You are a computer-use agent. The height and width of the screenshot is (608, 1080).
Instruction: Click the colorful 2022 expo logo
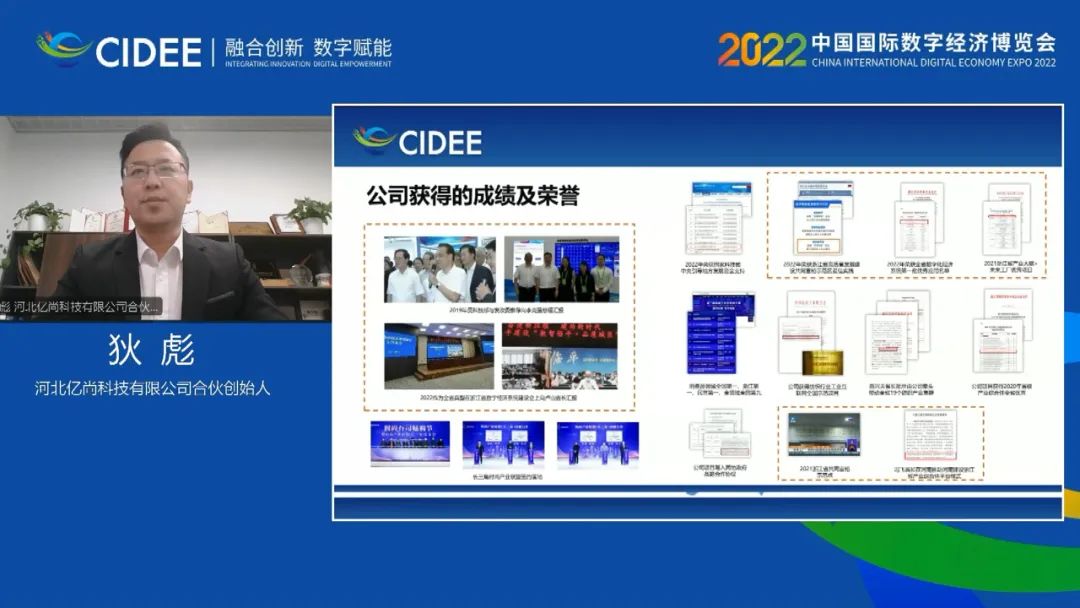761,48
